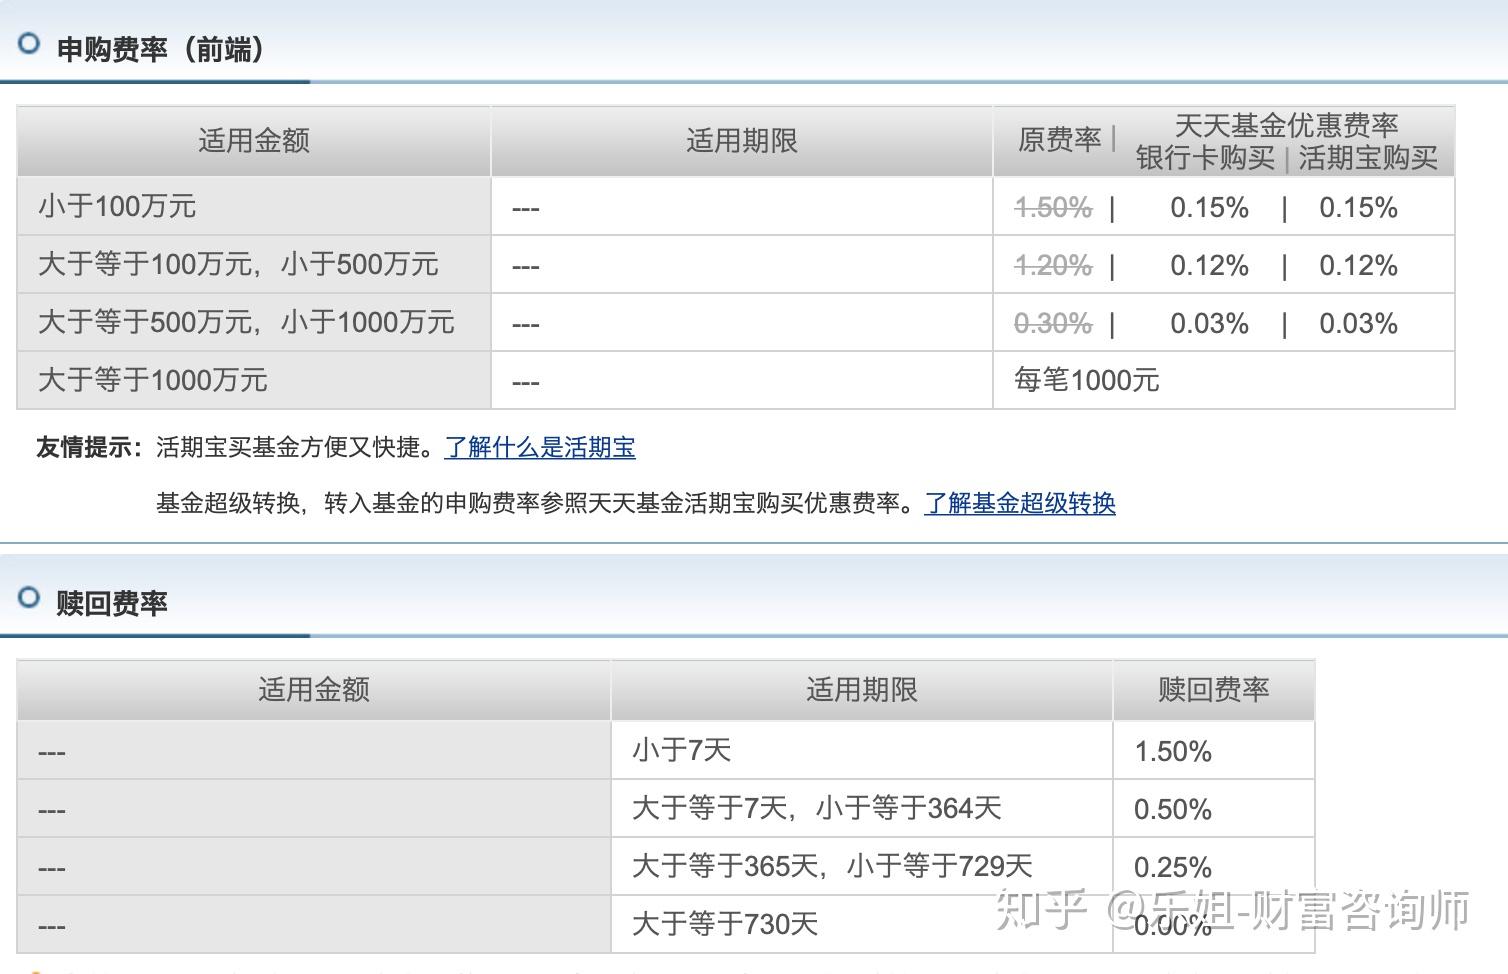Screen dimensions: 1508x974
Task: Open the 了解基金超级转换 link
Action: pos(1019,504)
